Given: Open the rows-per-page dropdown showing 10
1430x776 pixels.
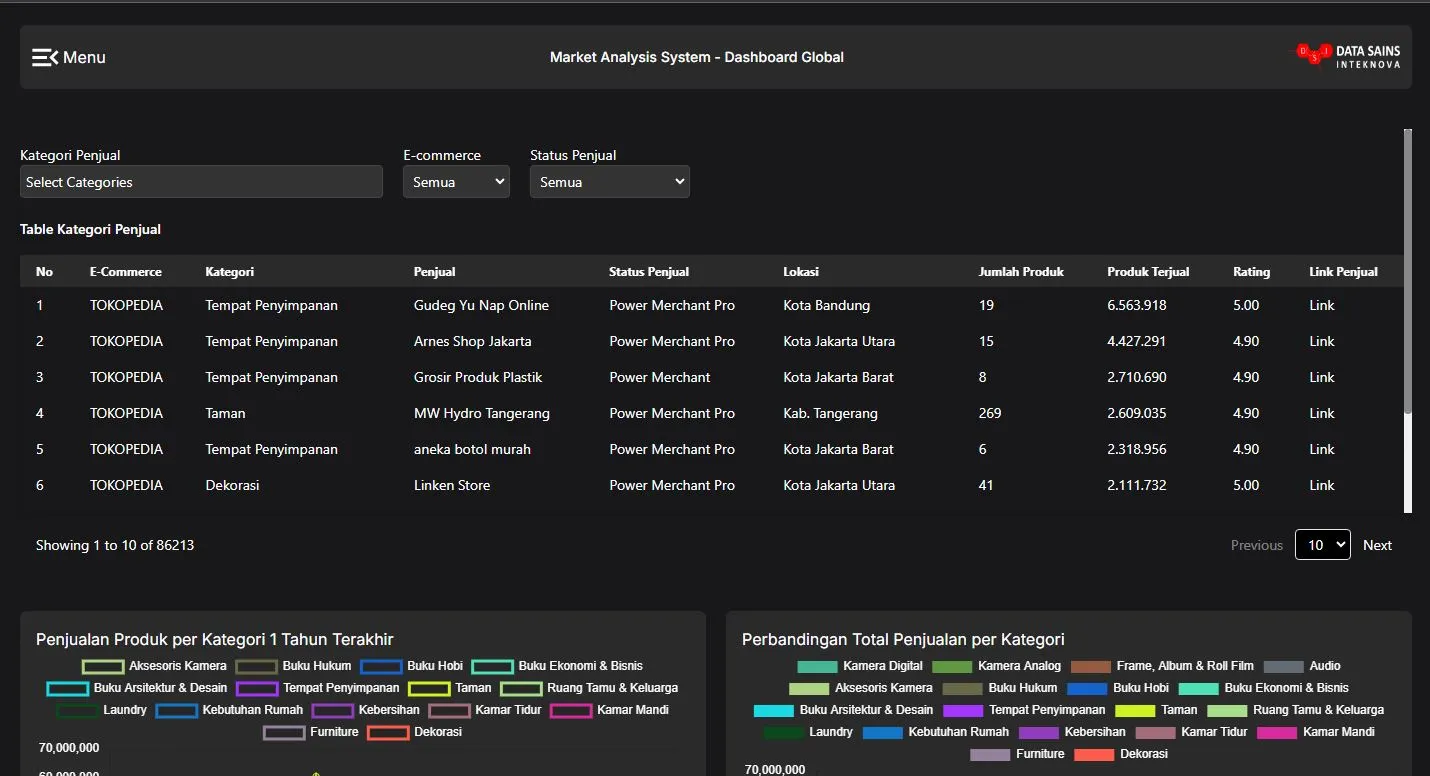Looking at the screenshot, I should tap(1323, 545).
